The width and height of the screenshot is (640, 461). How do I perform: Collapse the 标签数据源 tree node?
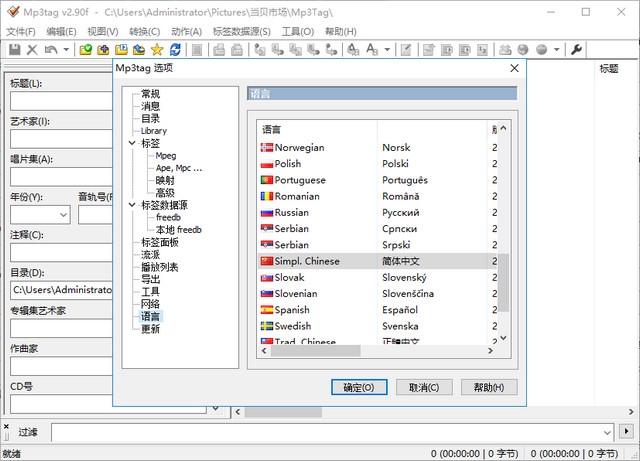[x=133, y=205]
